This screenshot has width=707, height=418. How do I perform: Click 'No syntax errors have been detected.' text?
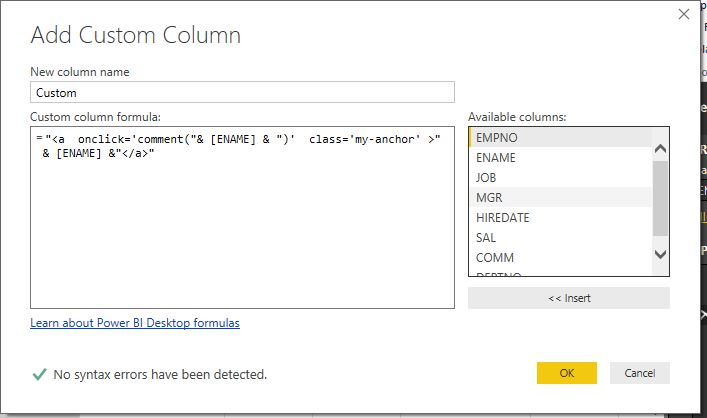coord(160,374)
